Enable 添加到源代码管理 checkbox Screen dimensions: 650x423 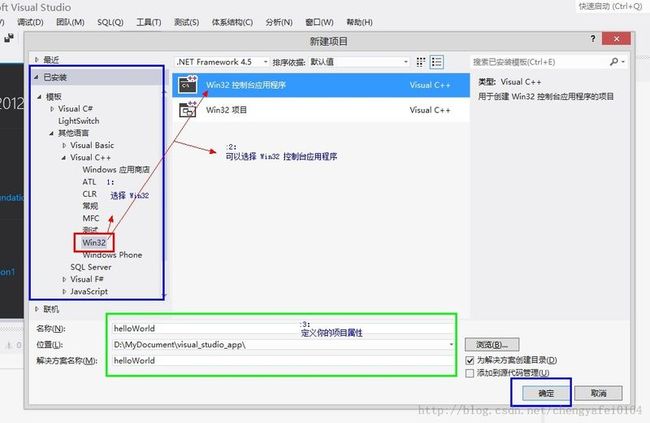[x=470, y=373]
